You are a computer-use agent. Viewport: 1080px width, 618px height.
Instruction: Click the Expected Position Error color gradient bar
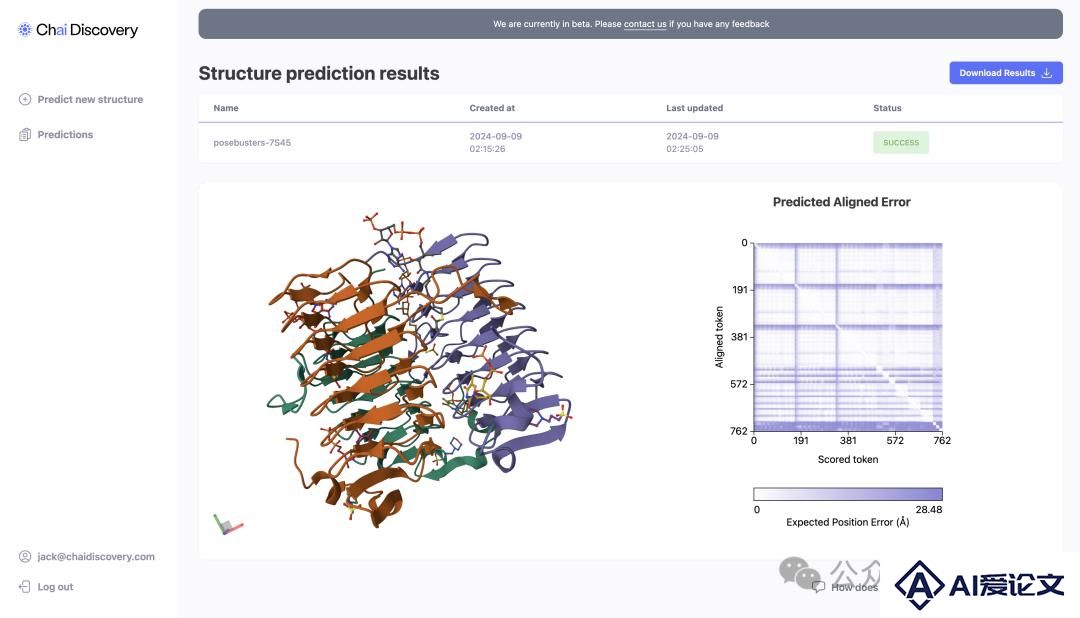848,494
